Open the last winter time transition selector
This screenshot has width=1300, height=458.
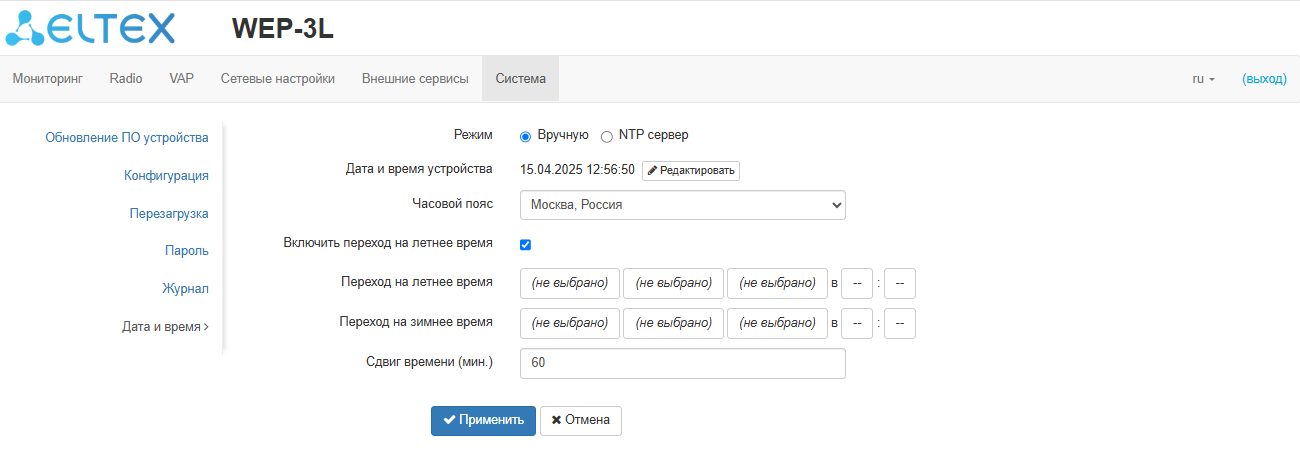coord(777,323)
